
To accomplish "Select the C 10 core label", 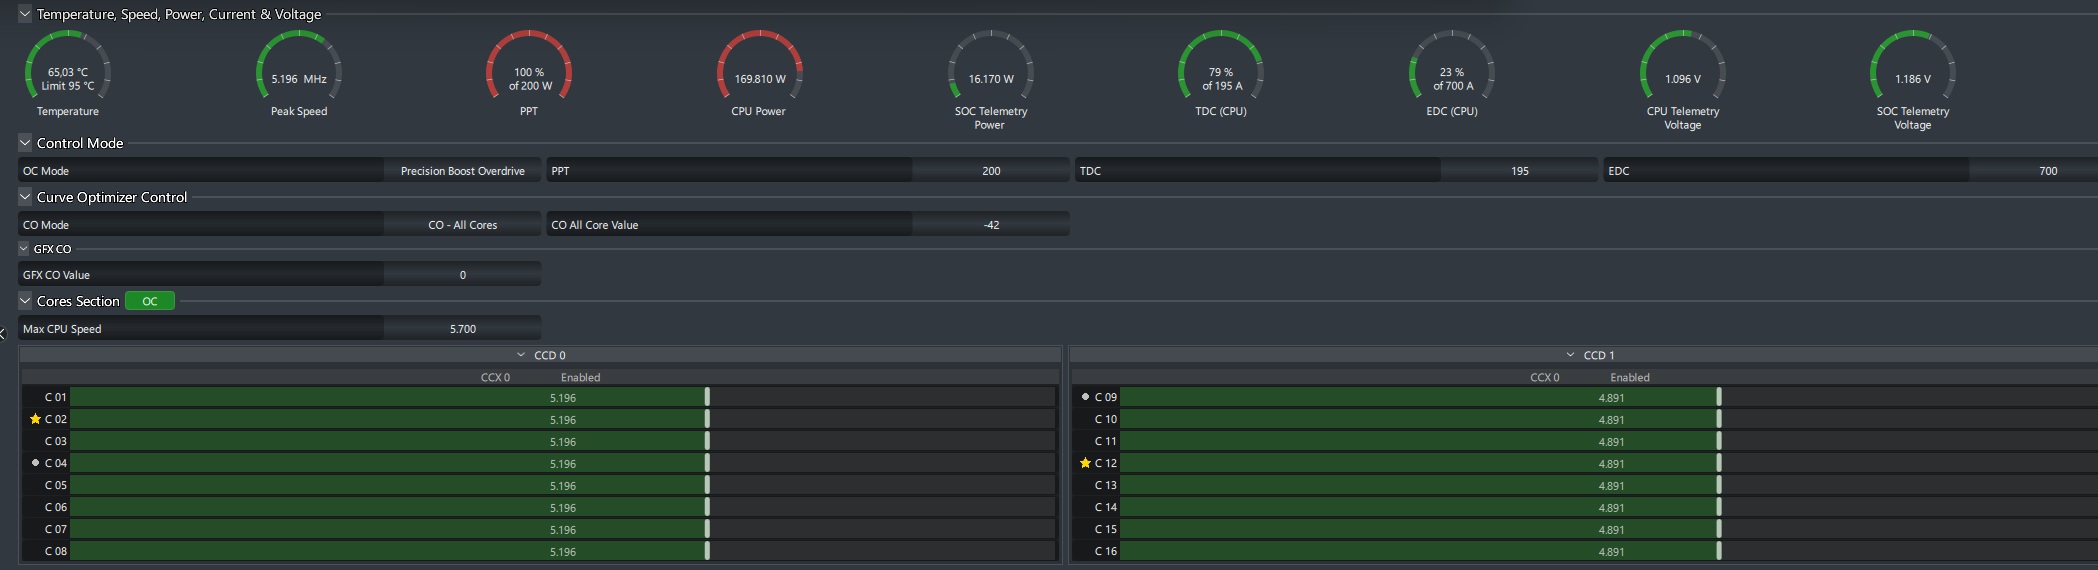I will tap(1106, 419).
